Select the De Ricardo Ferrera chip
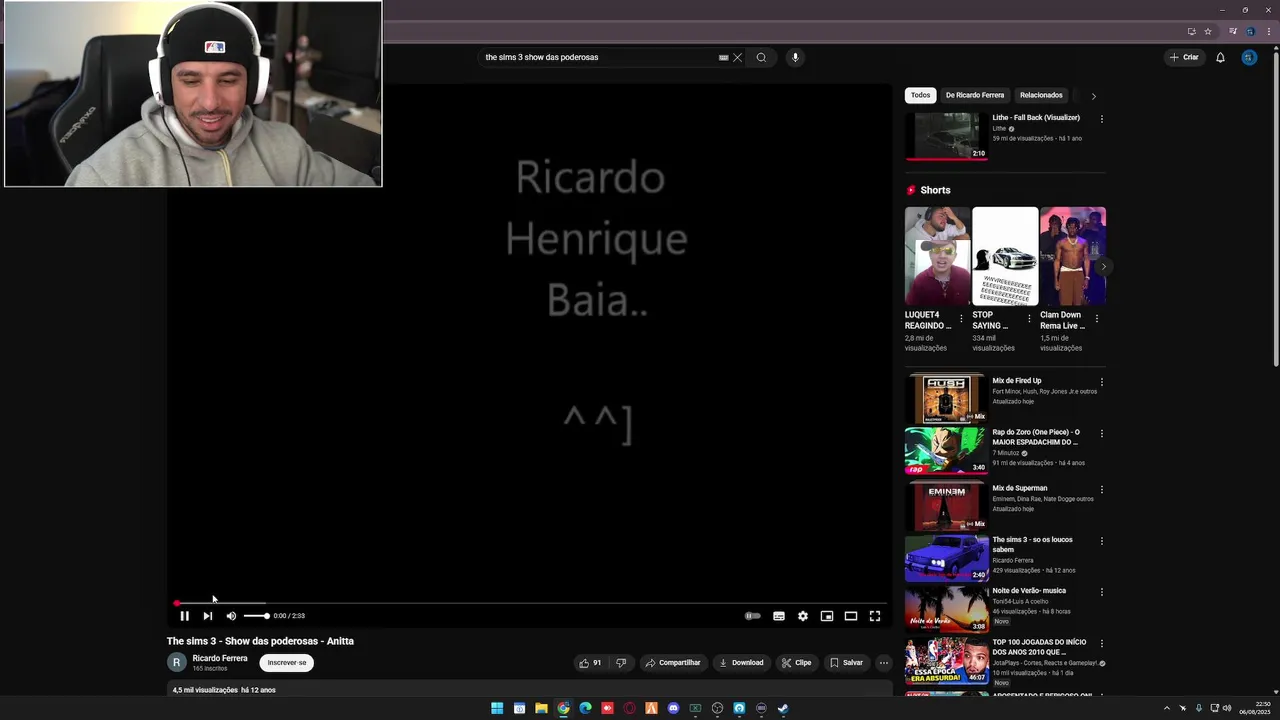The height and width of the screenshot is (720, 1280). [975, 95]
